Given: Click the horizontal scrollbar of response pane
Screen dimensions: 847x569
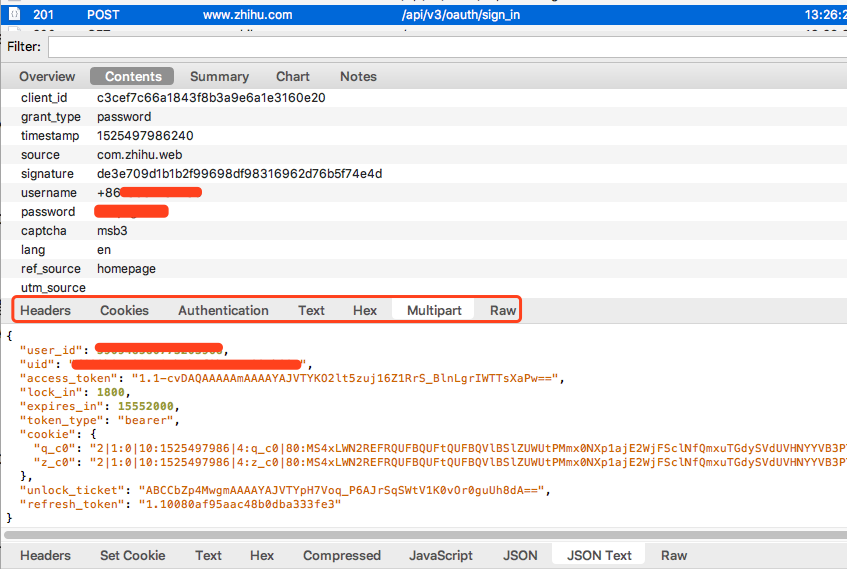Looking at the screenshot, I should [426, 535].
